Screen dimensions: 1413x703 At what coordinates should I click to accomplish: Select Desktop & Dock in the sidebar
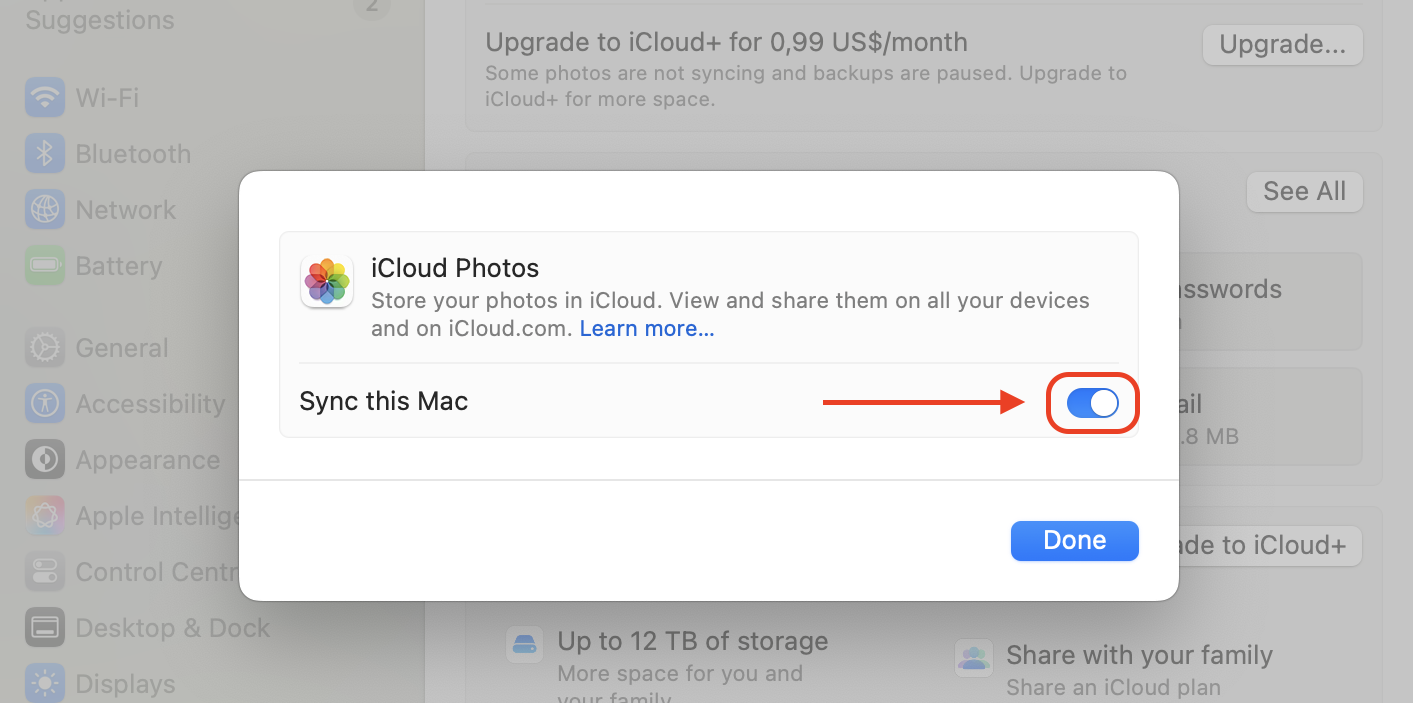(172, 627)
